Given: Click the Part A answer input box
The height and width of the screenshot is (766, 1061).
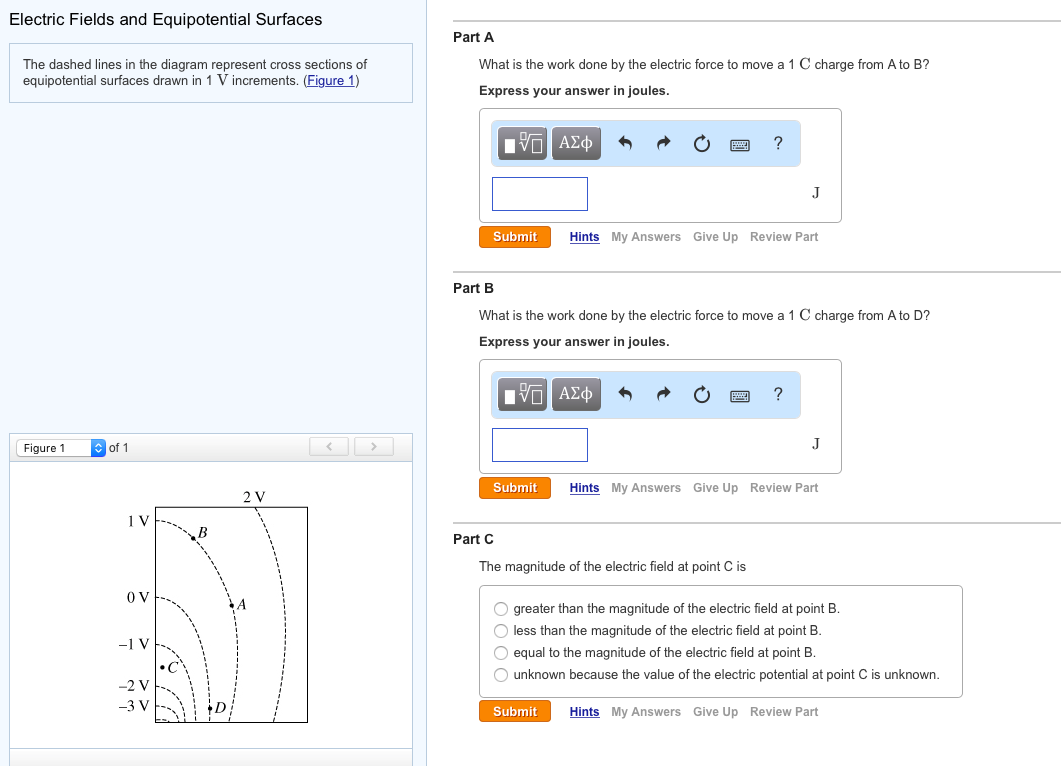Looking at the screenshot, I should (539, 193).
